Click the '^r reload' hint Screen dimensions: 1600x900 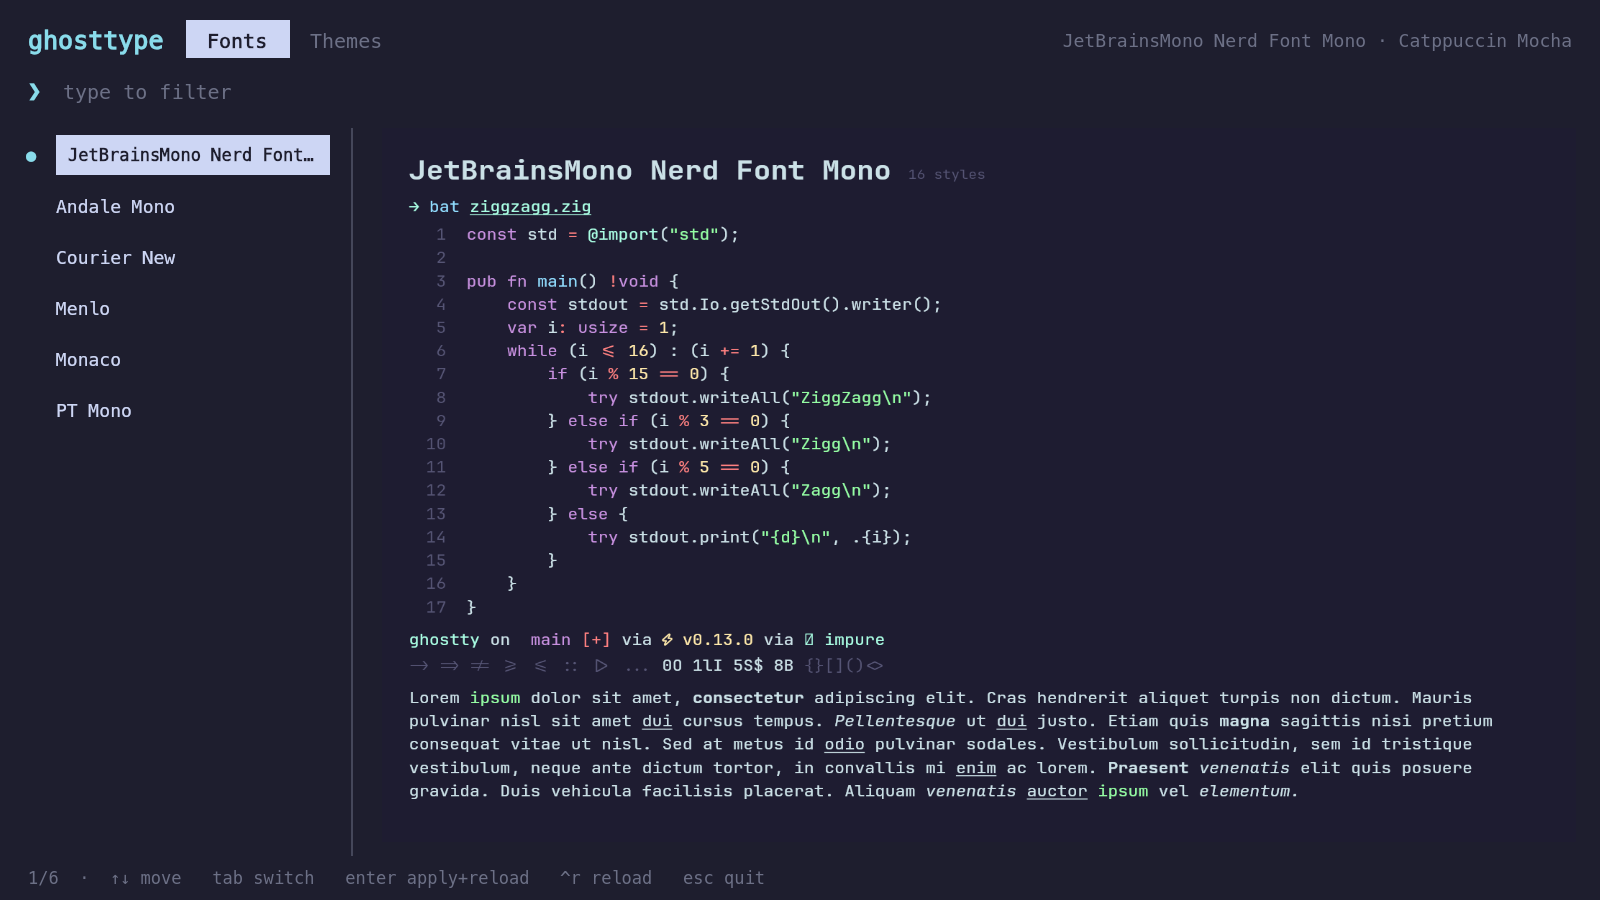click(606, 878)
